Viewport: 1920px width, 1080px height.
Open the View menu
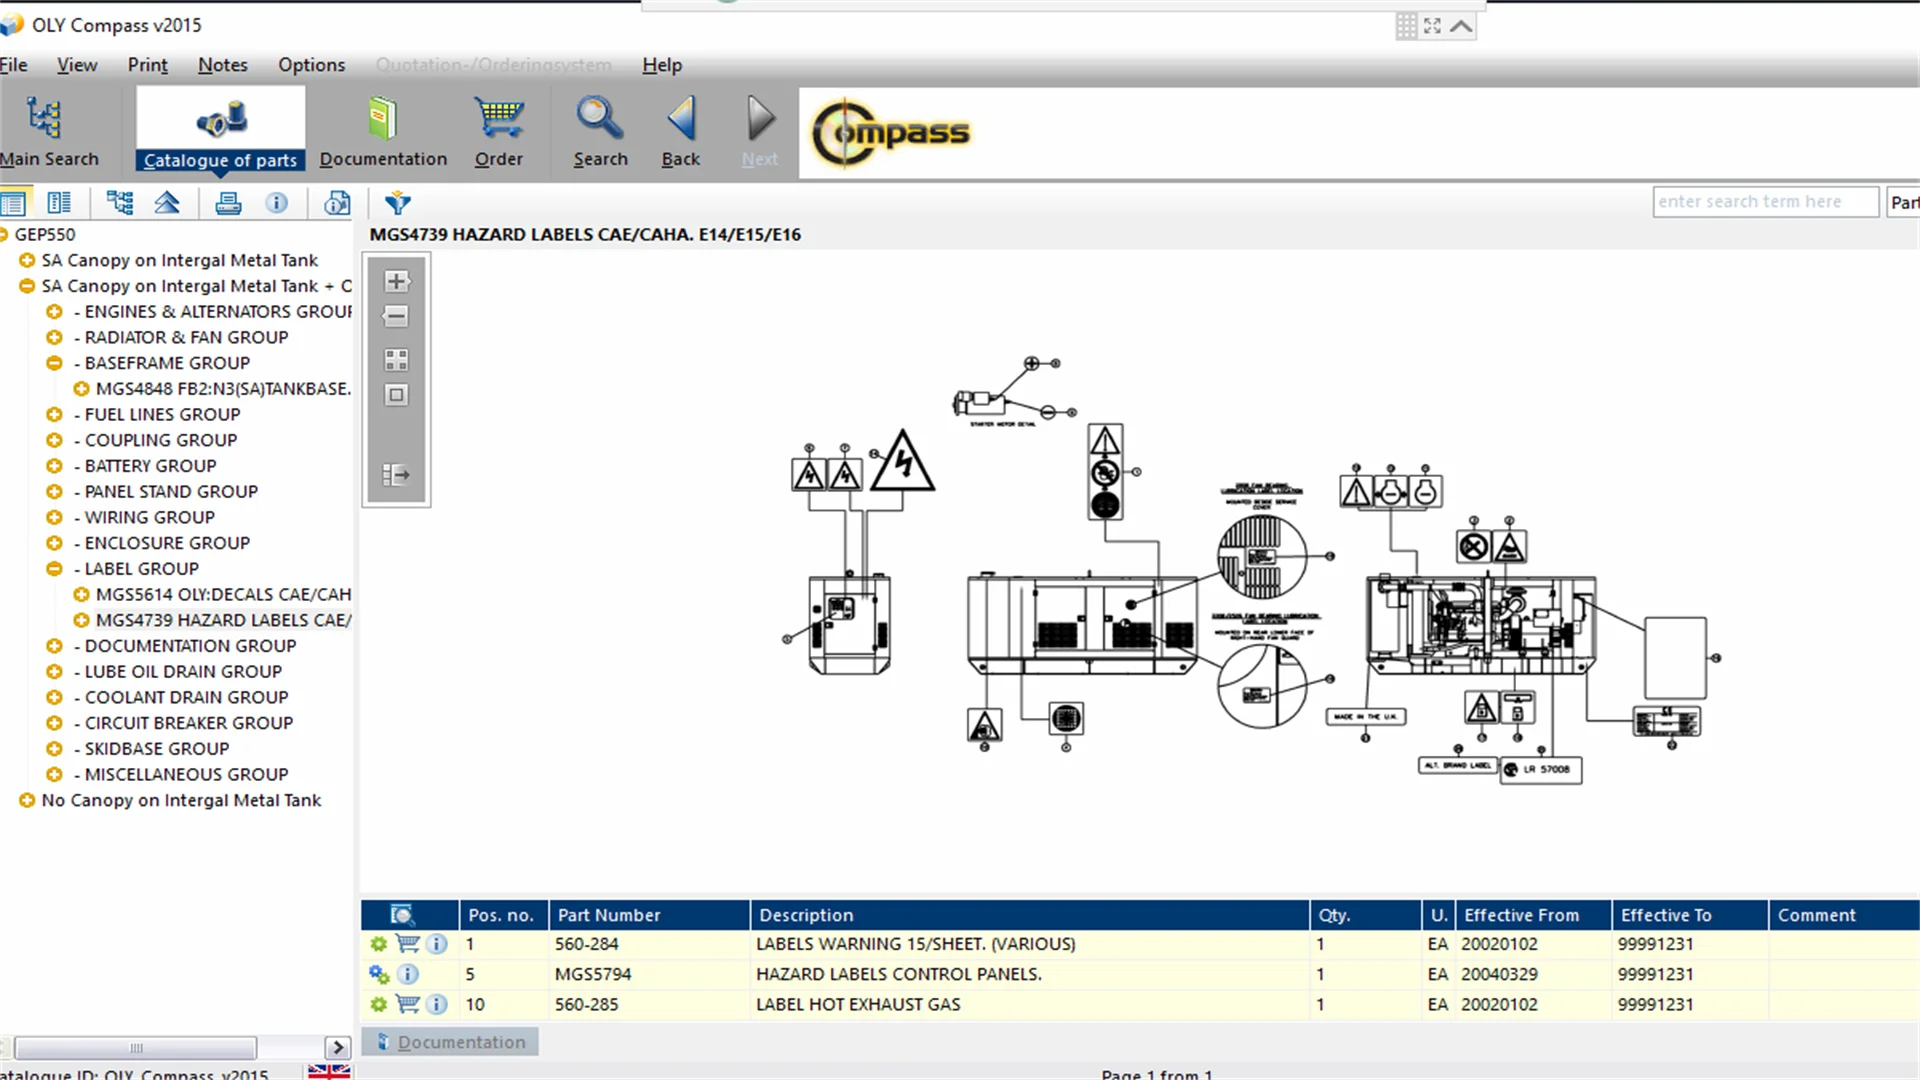coord(77,65)
